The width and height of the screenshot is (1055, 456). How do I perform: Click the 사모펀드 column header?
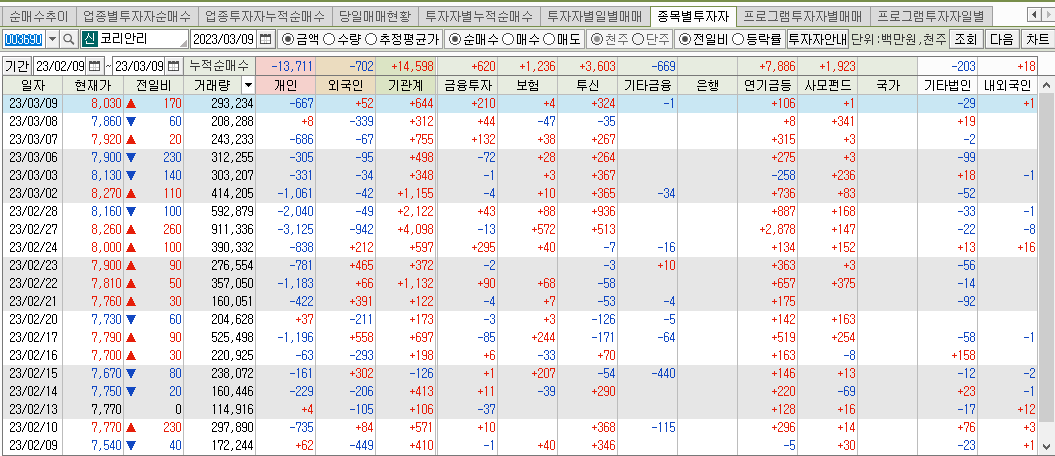click(828, 86)
